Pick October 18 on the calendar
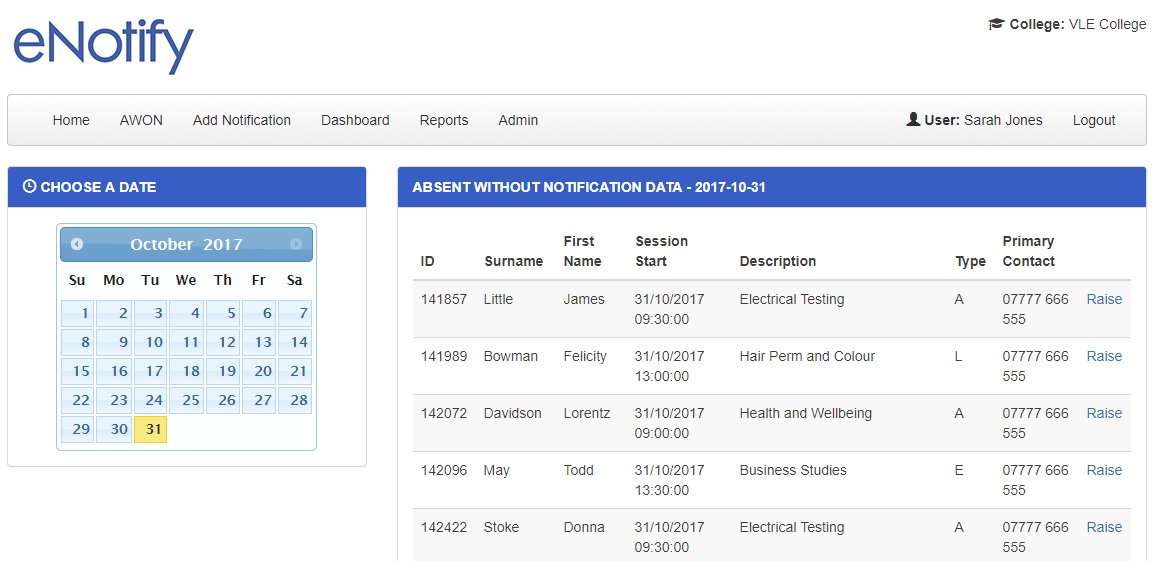Image resolution: width=1164 pixels, height=561 pixels. (x=186, y=371)
